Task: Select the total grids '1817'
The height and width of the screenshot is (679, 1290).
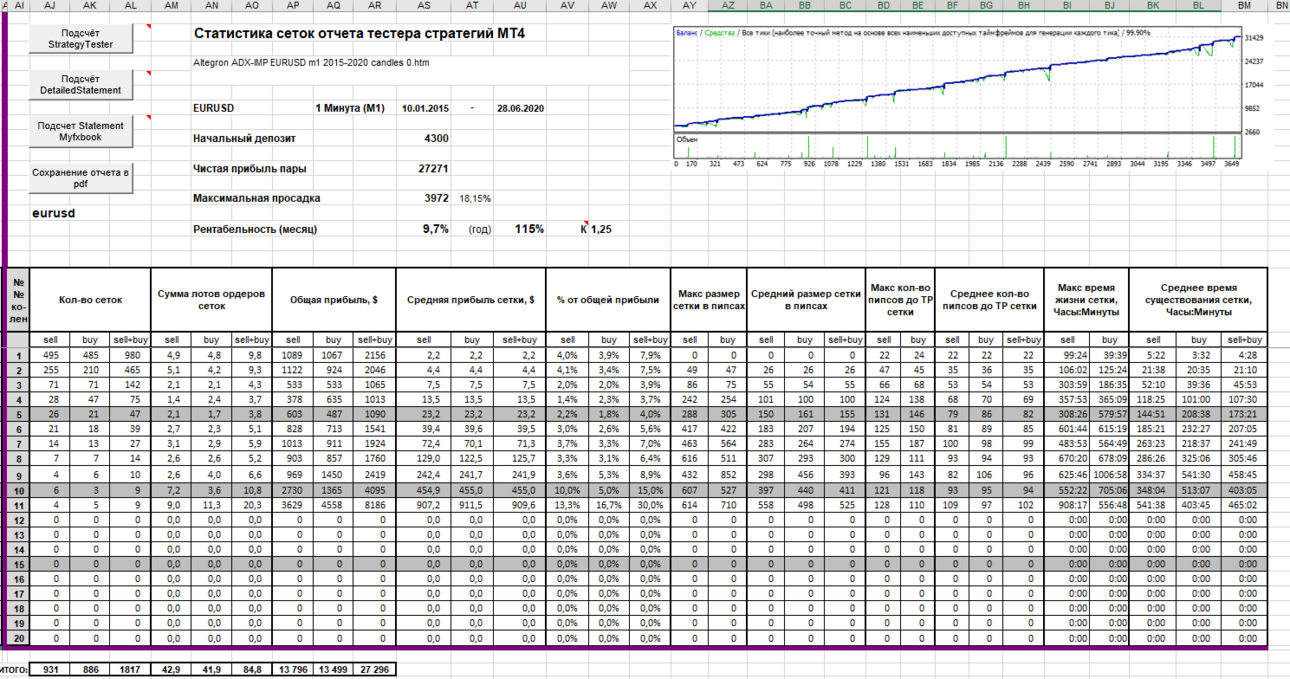Action: [130, 669]
